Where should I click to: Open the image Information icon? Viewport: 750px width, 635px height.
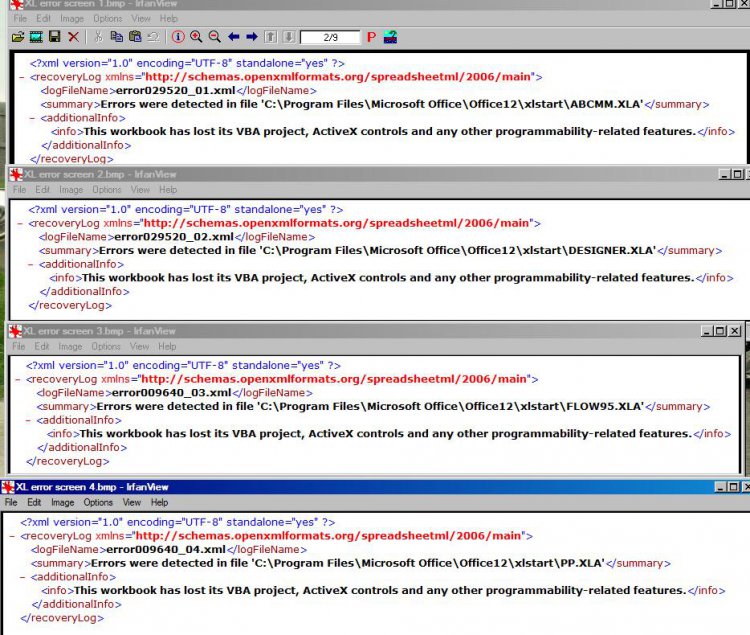[x=178, y=37]
